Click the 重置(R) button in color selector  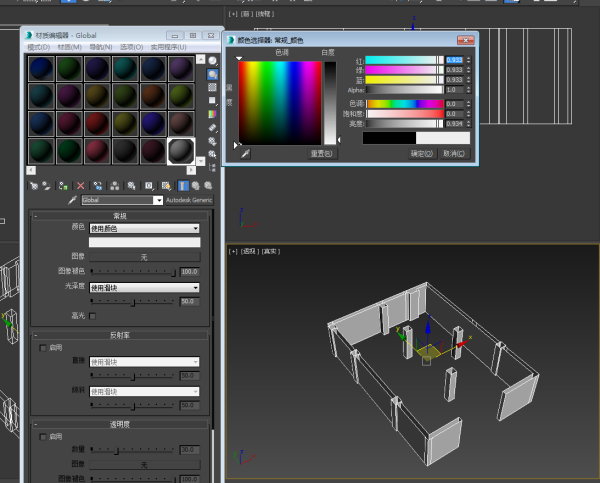(x=321, y=154)
